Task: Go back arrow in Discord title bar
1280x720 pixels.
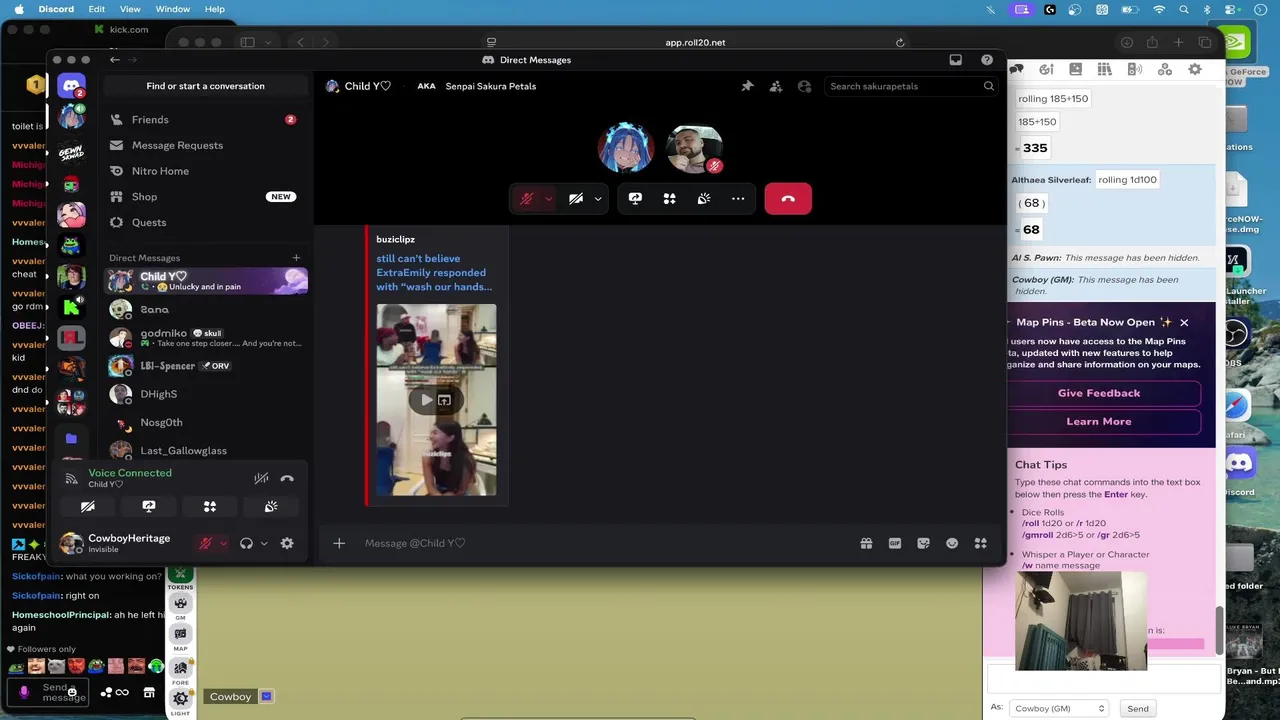Action: (x=115, y=60)
